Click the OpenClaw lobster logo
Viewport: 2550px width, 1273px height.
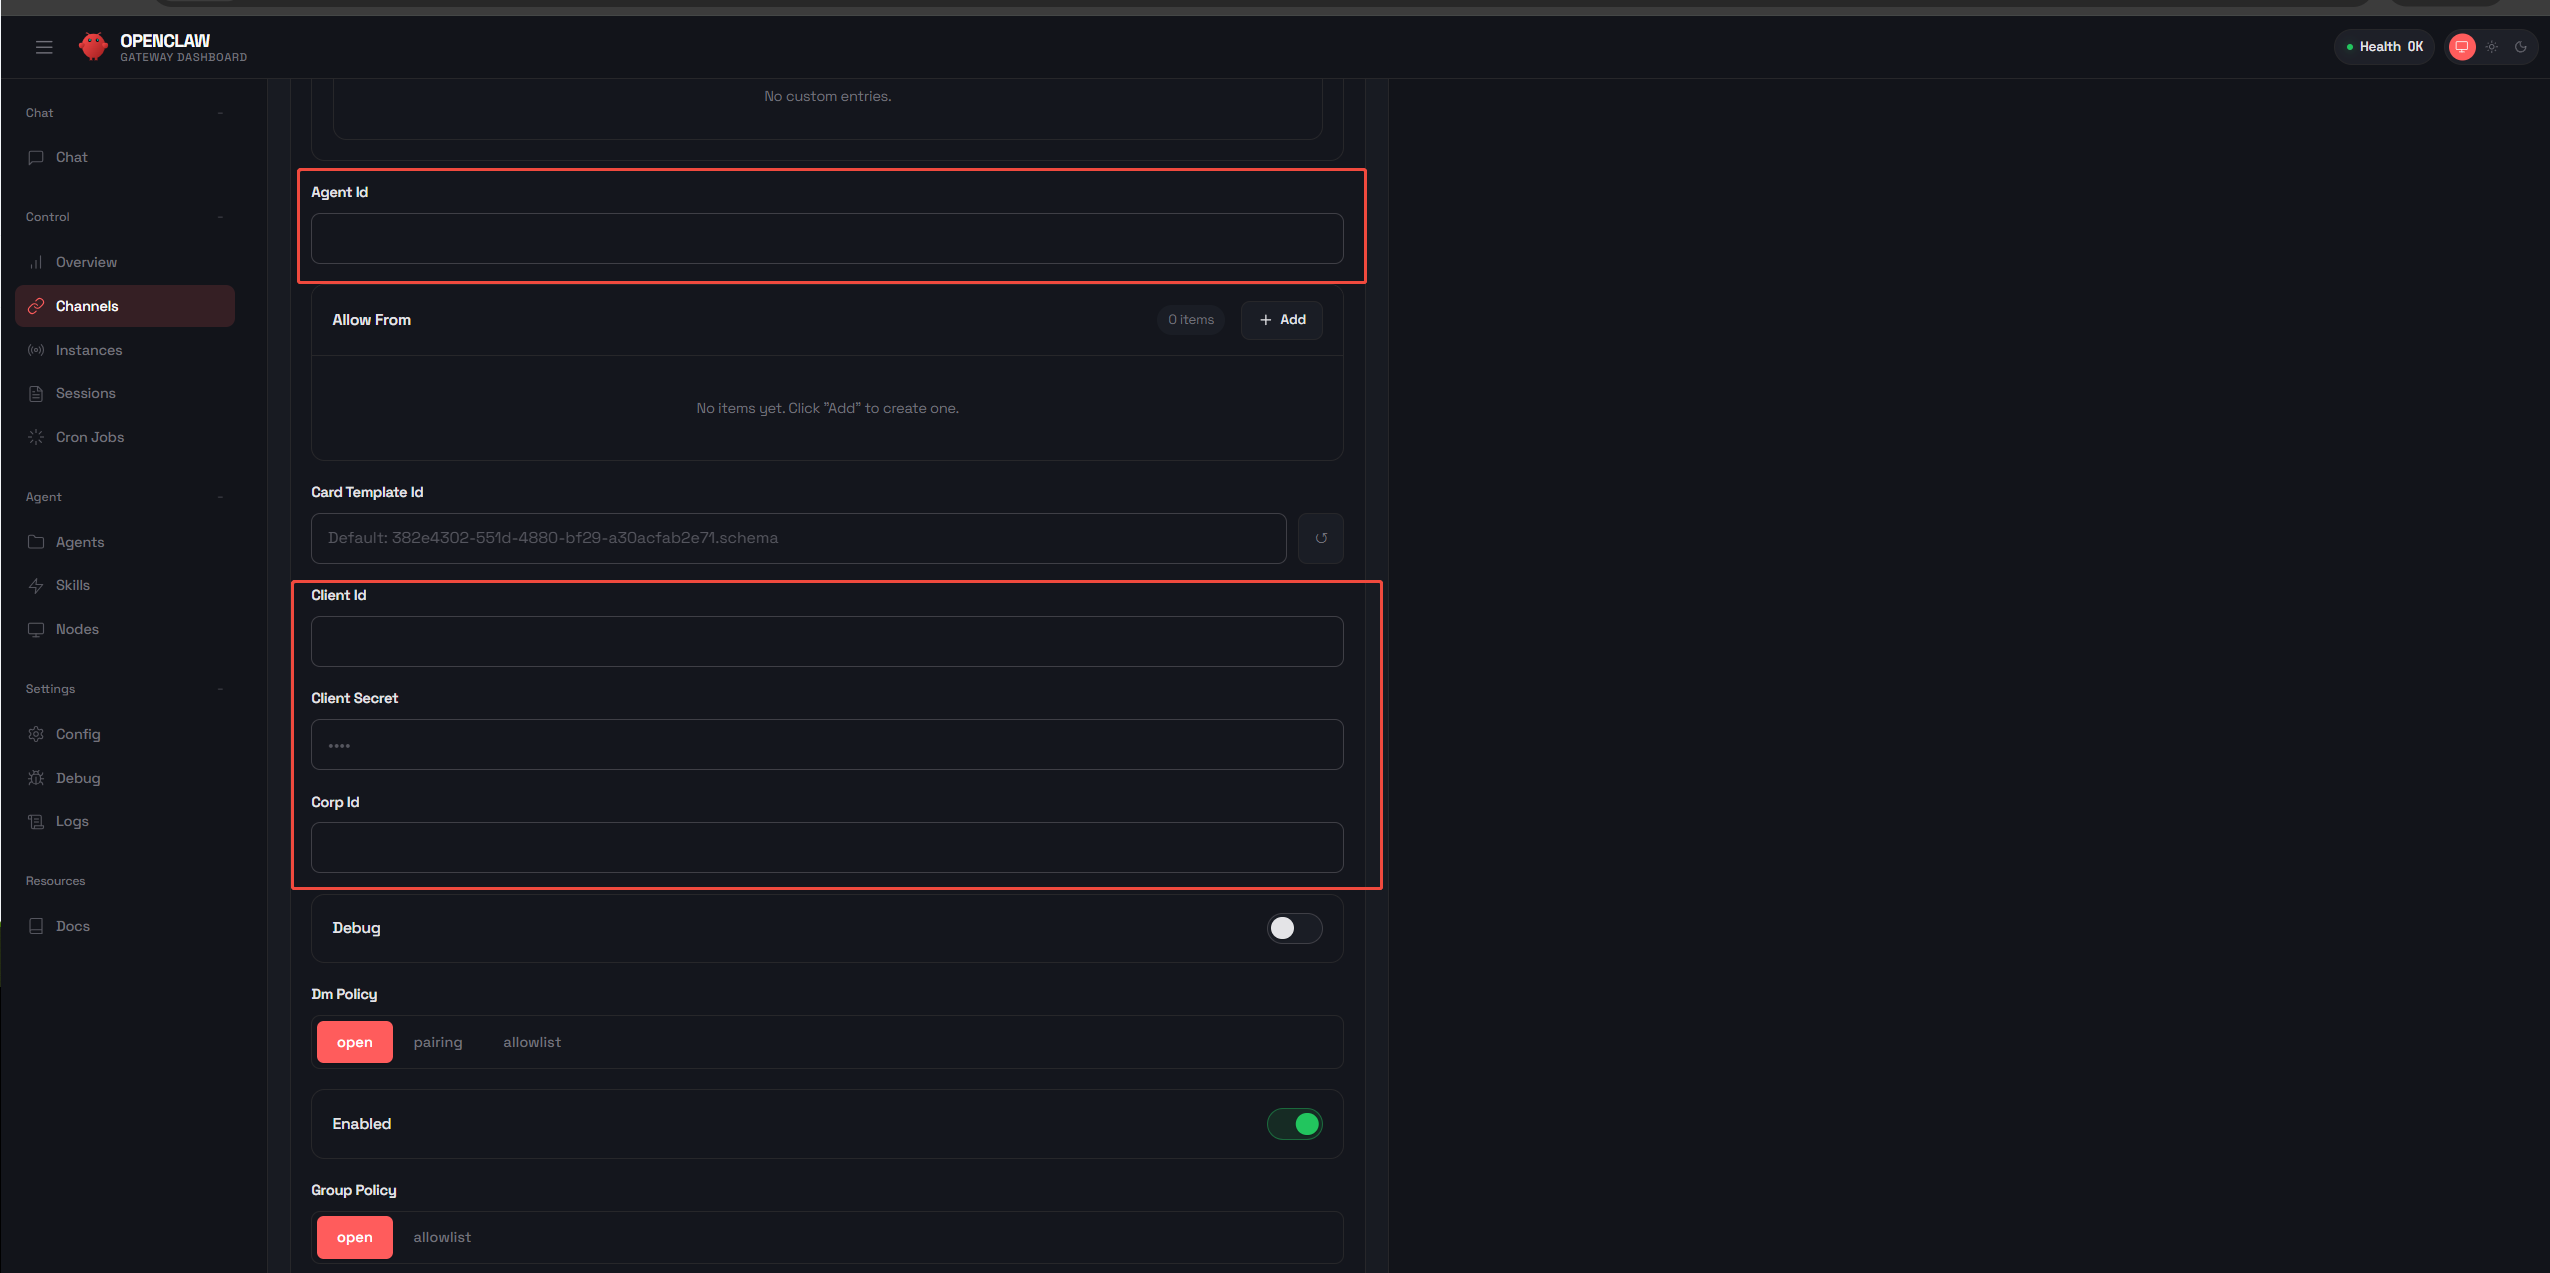[93, 47]
